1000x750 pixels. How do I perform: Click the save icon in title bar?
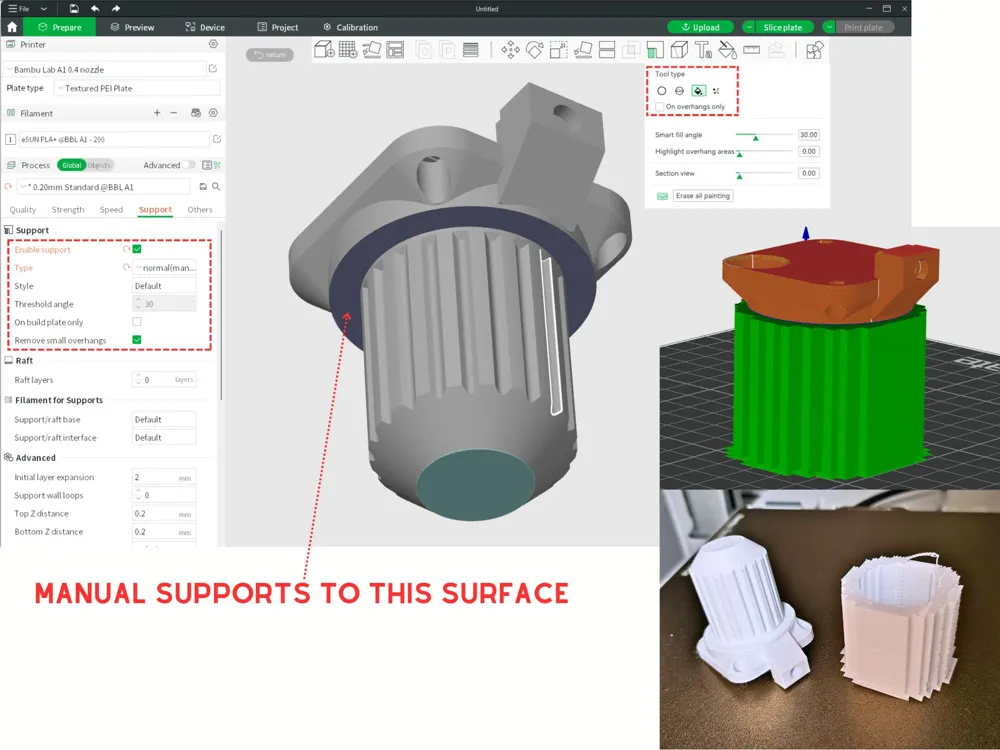click(74, 9)
